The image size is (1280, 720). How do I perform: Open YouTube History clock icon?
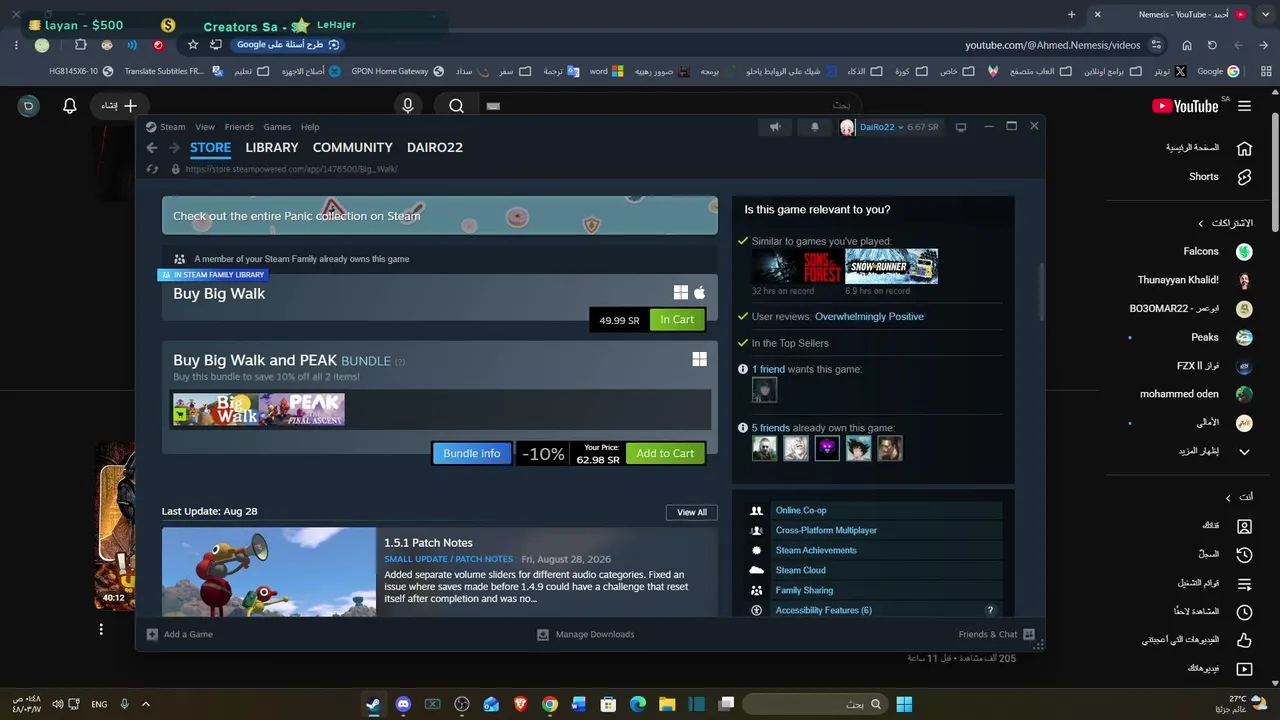[x=1245, y=554]
